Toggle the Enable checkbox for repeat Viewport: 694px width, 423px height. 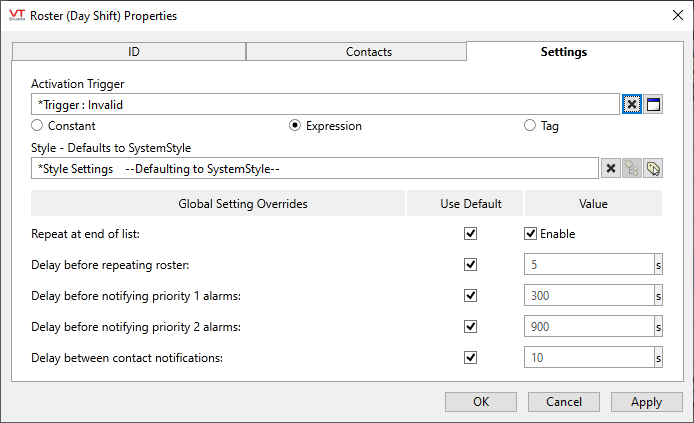pyautogui.click(x=531, y=234)
